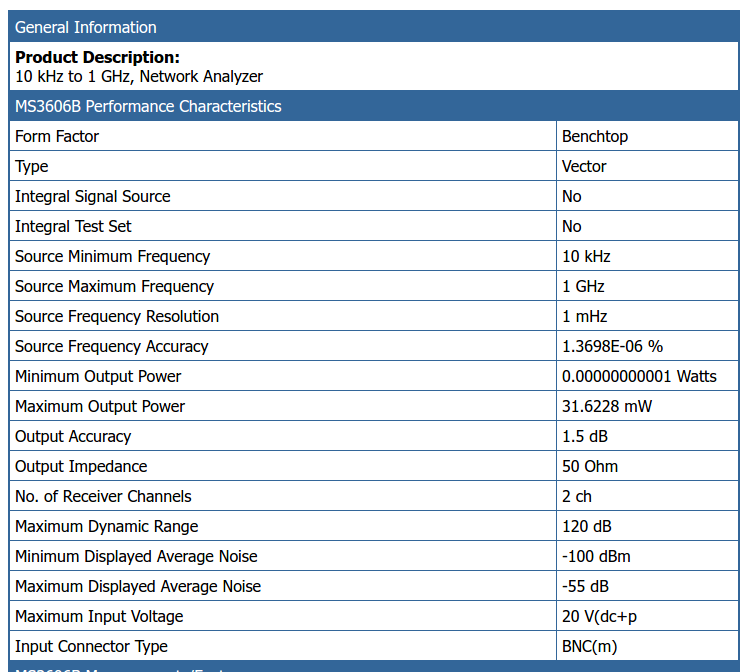The width and height of the screenshot is (746, 672).
Task: Select the No. of Receiver Channels label
Action: 103,496
